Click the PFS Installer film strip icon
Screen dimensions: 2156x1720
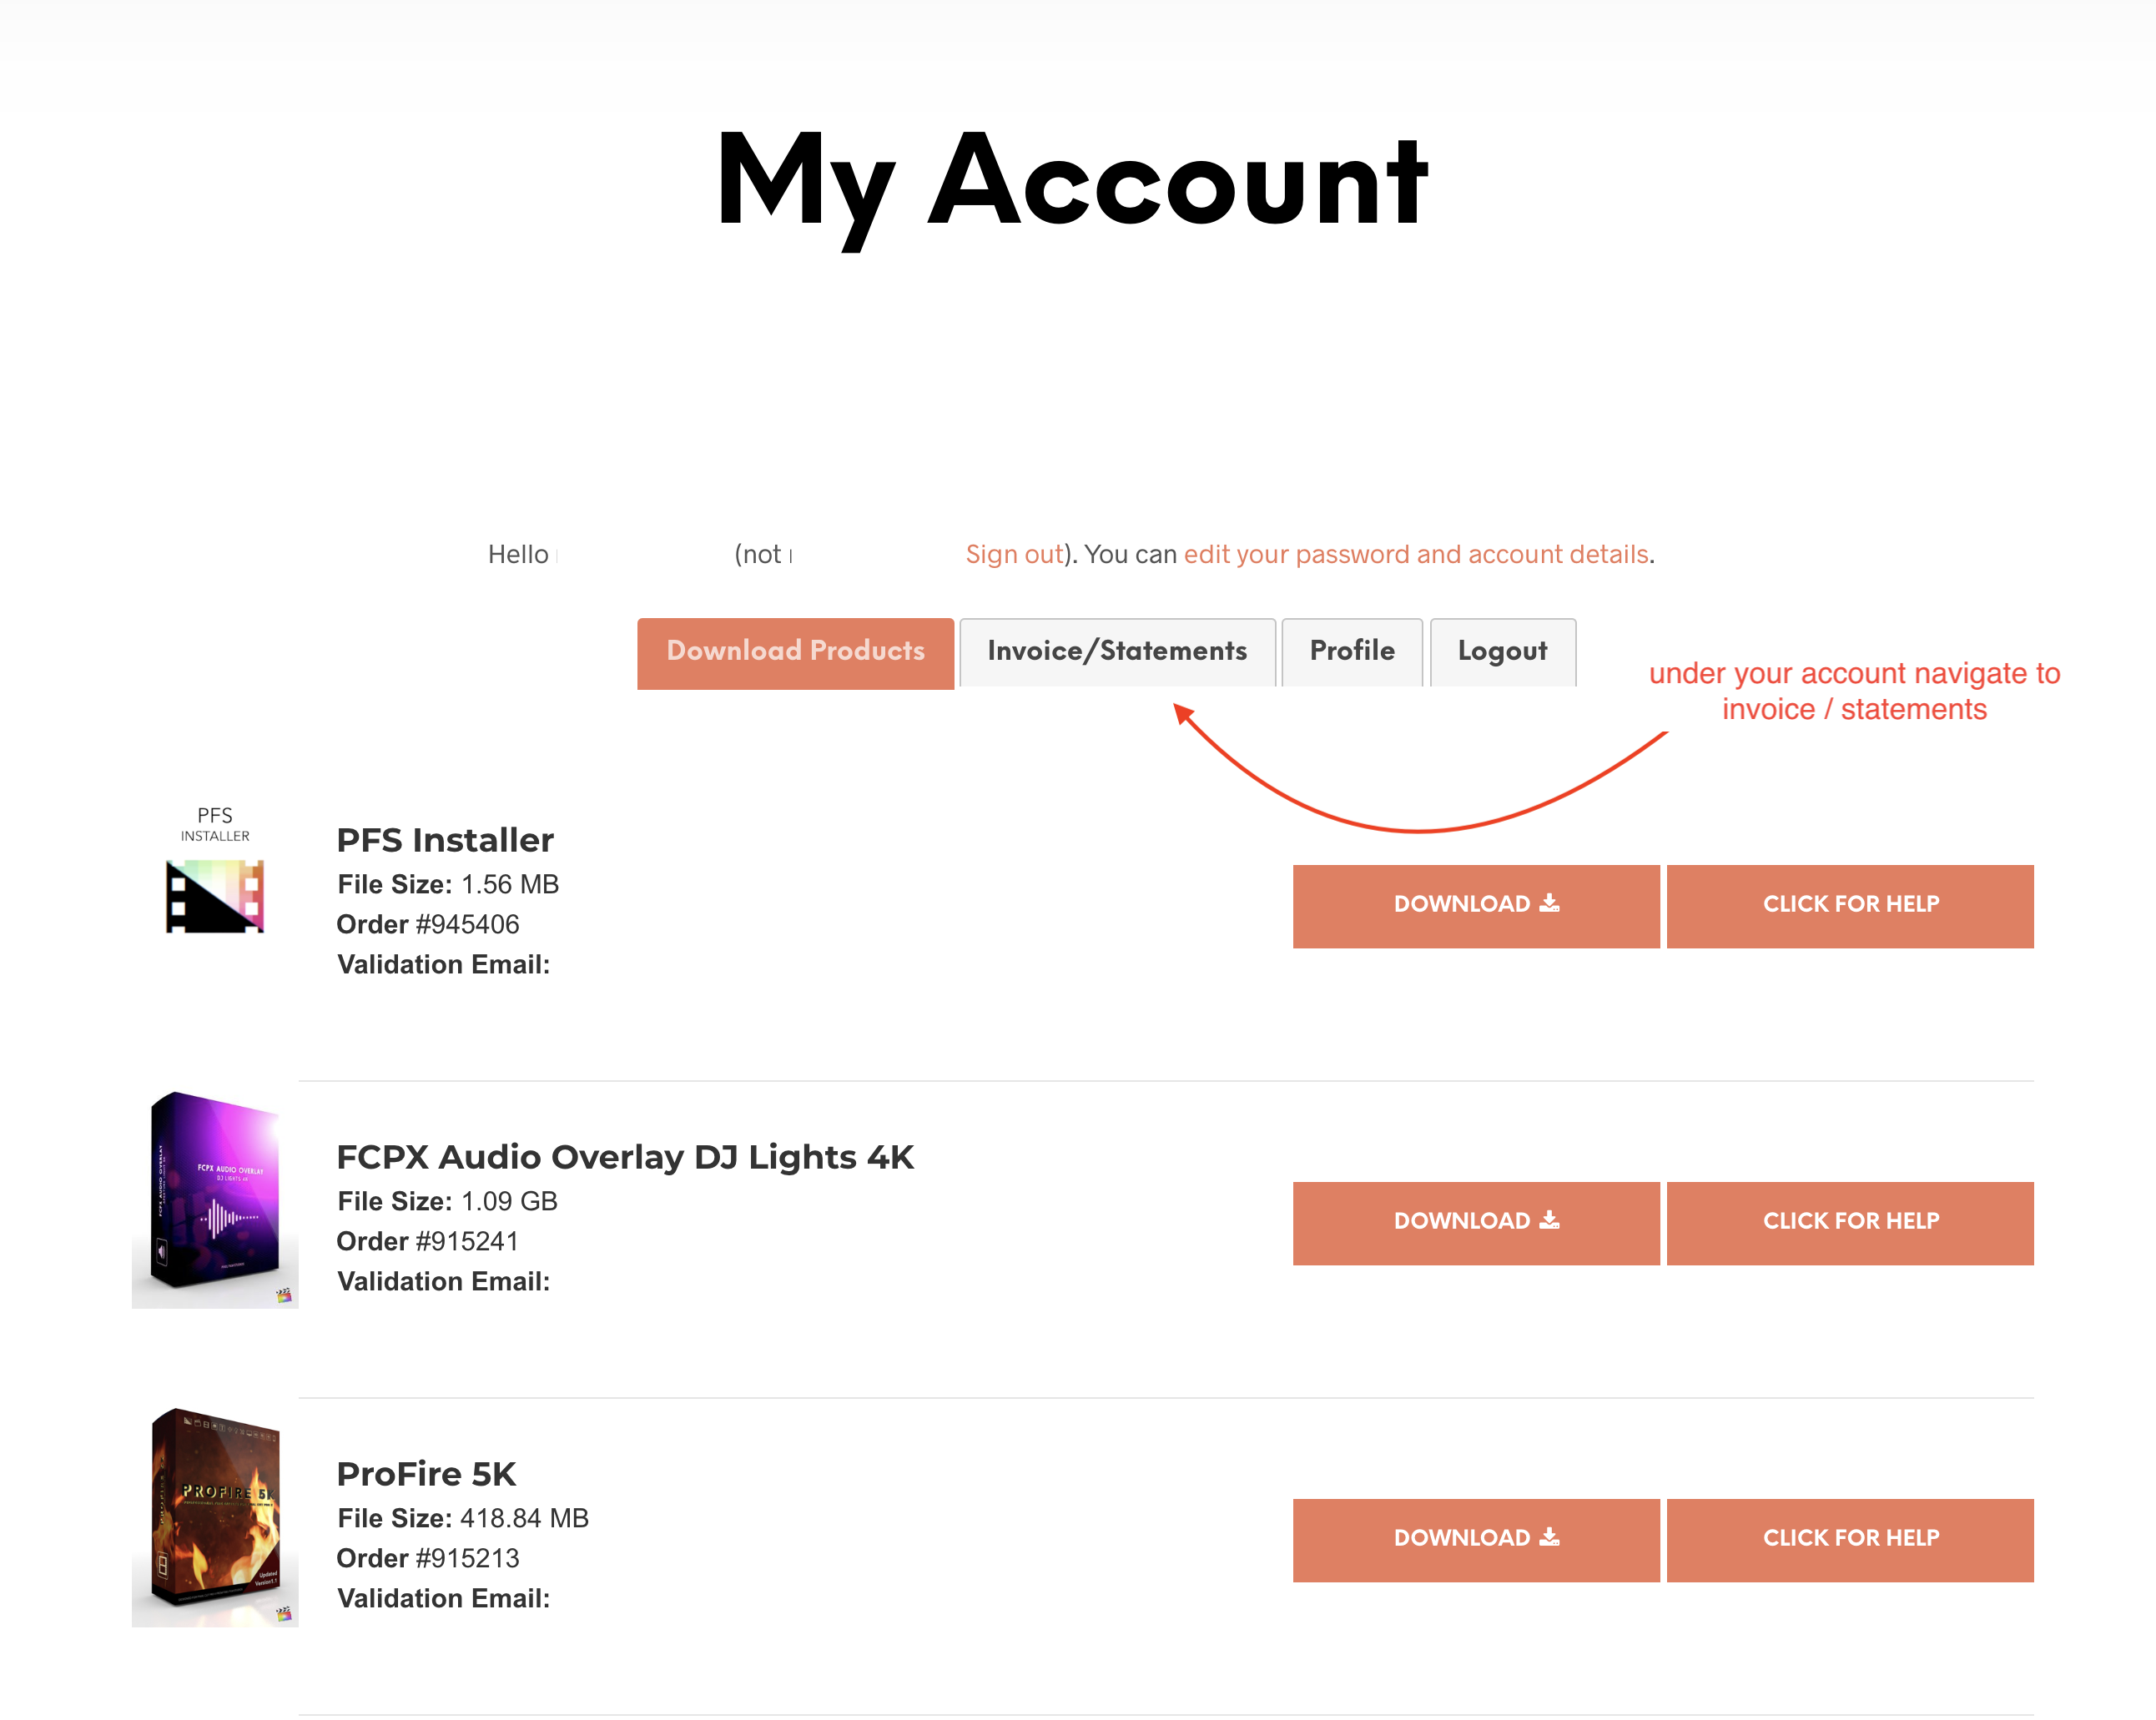215,896
